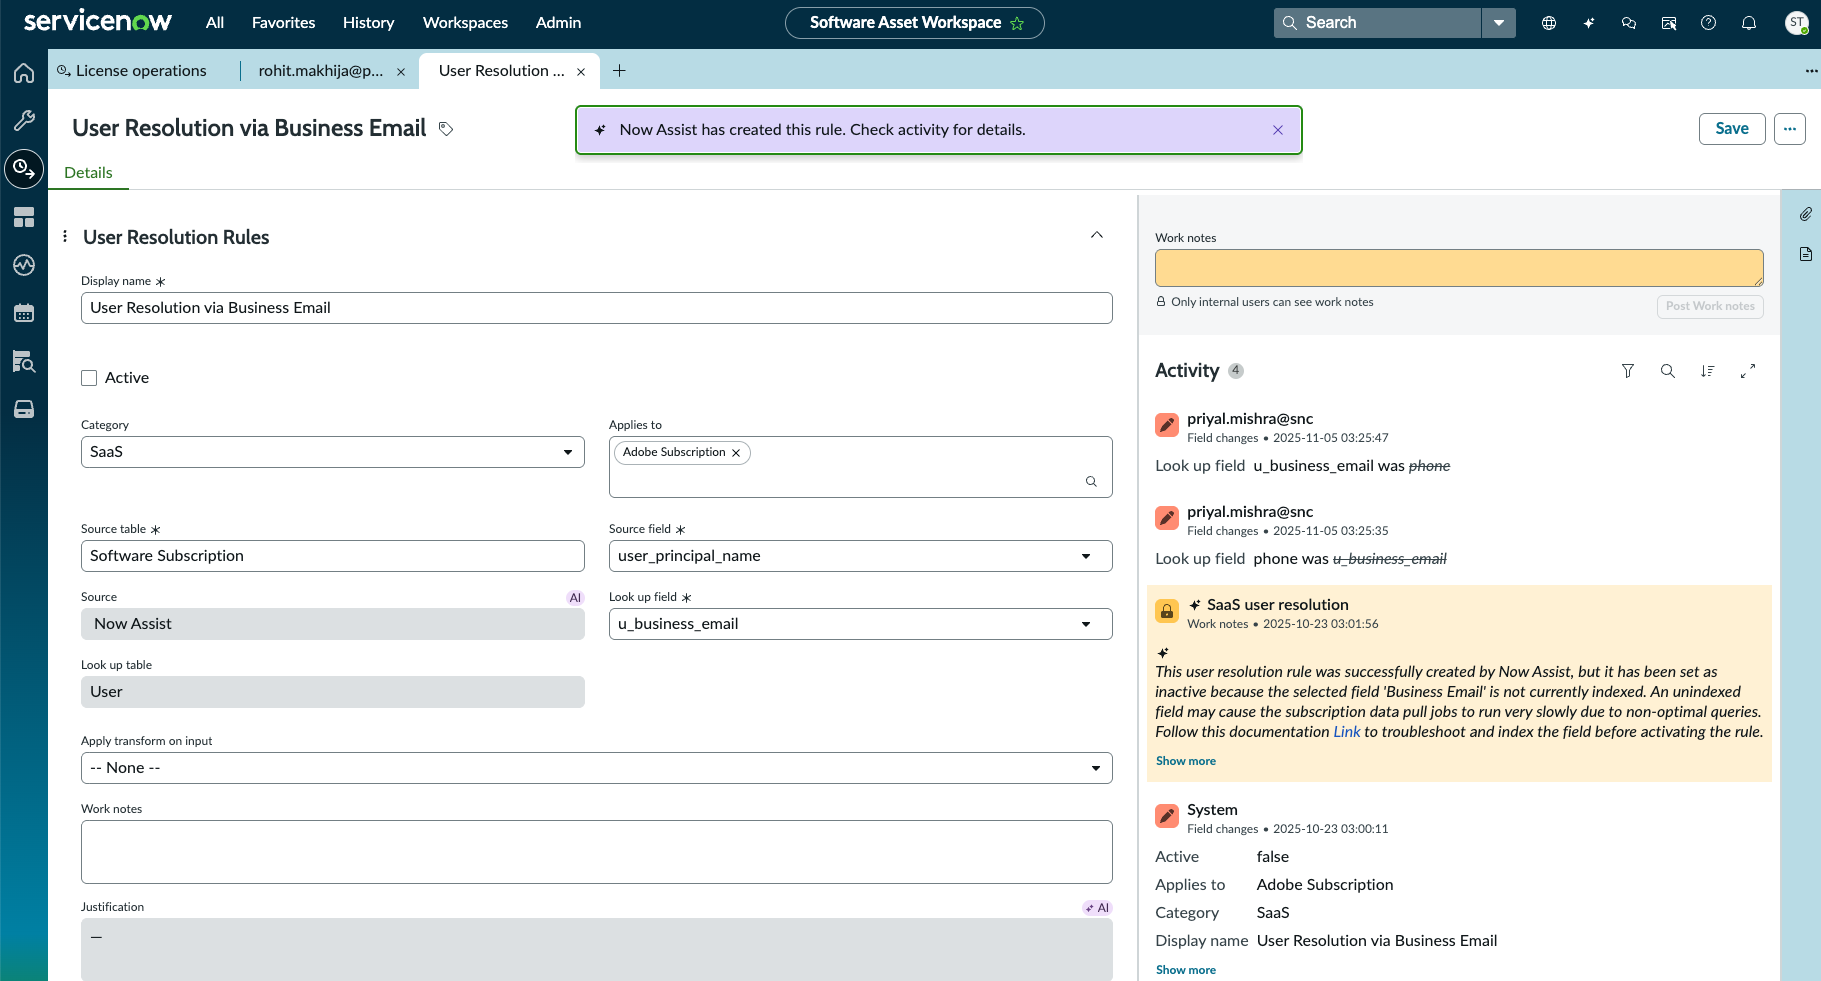Open the more actions menu beside Save

[x=1790, y=129]
